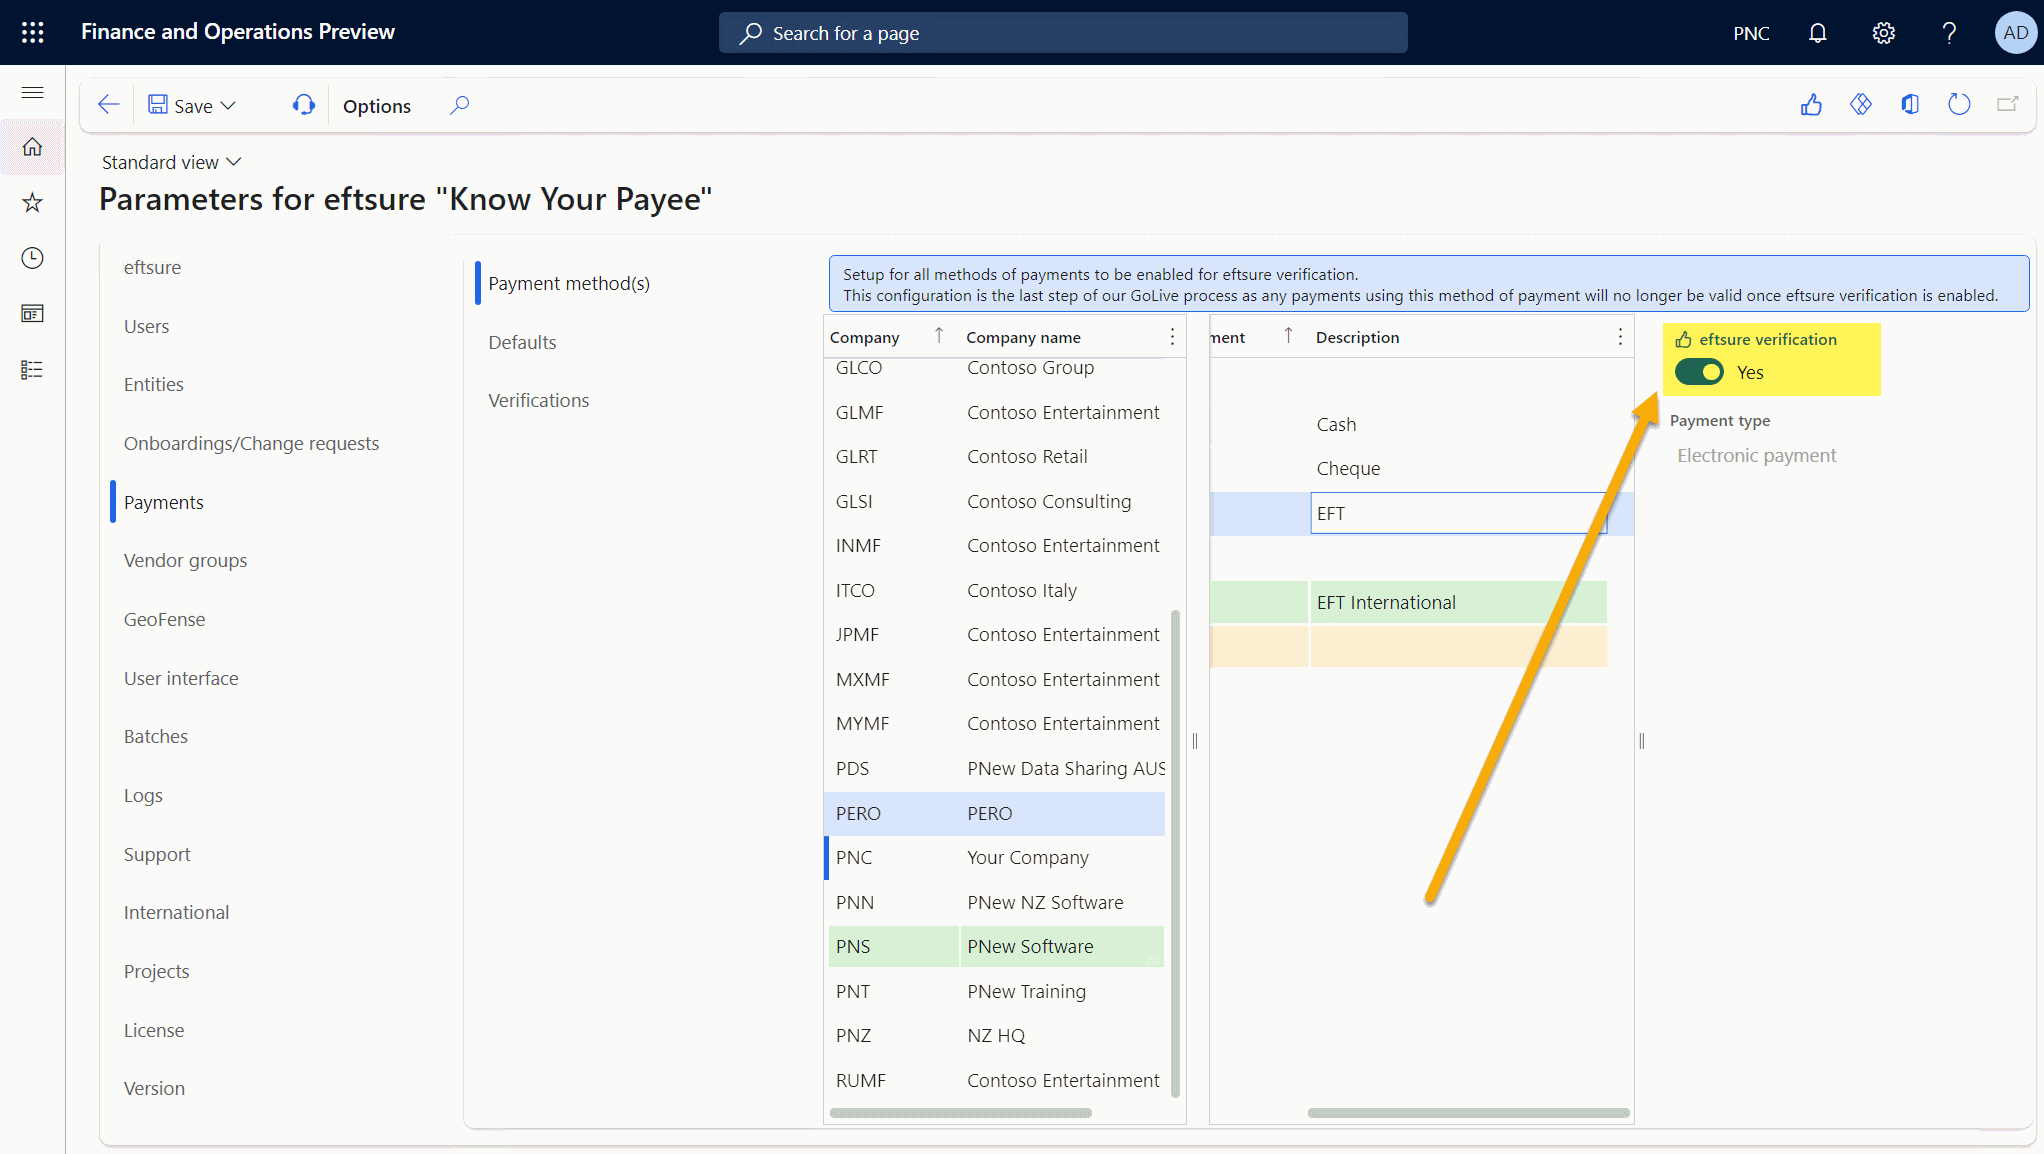
Task: Open the GeoFense tab
Action: click(x=164, y=619)
